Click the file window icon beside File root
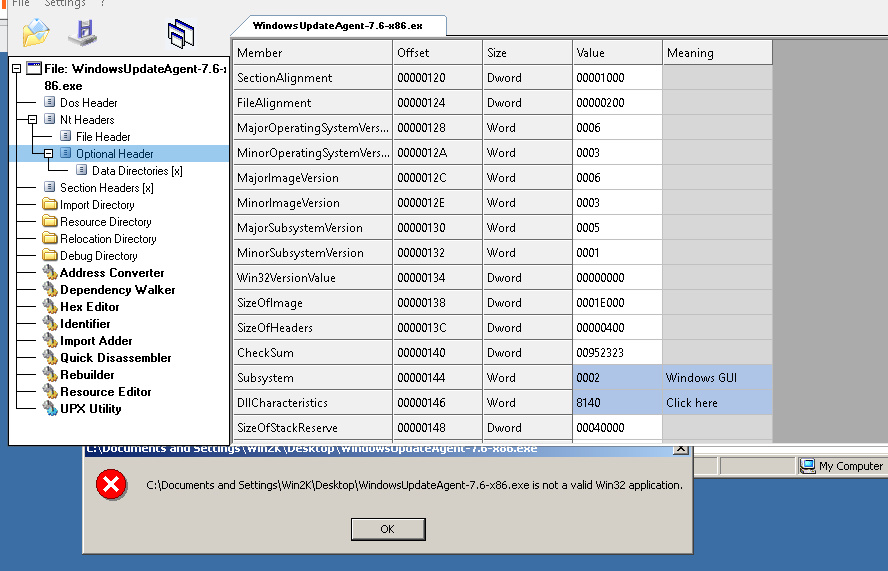 tap(34, 69)
